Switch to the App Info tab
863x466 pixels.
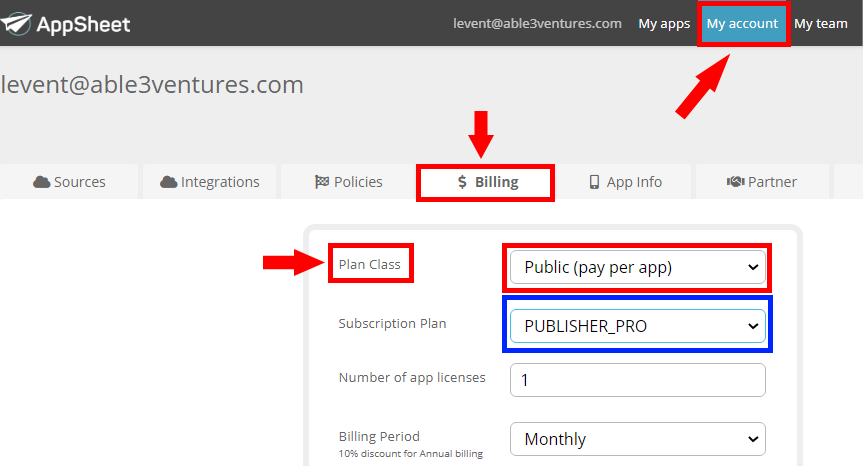point(625,182)
